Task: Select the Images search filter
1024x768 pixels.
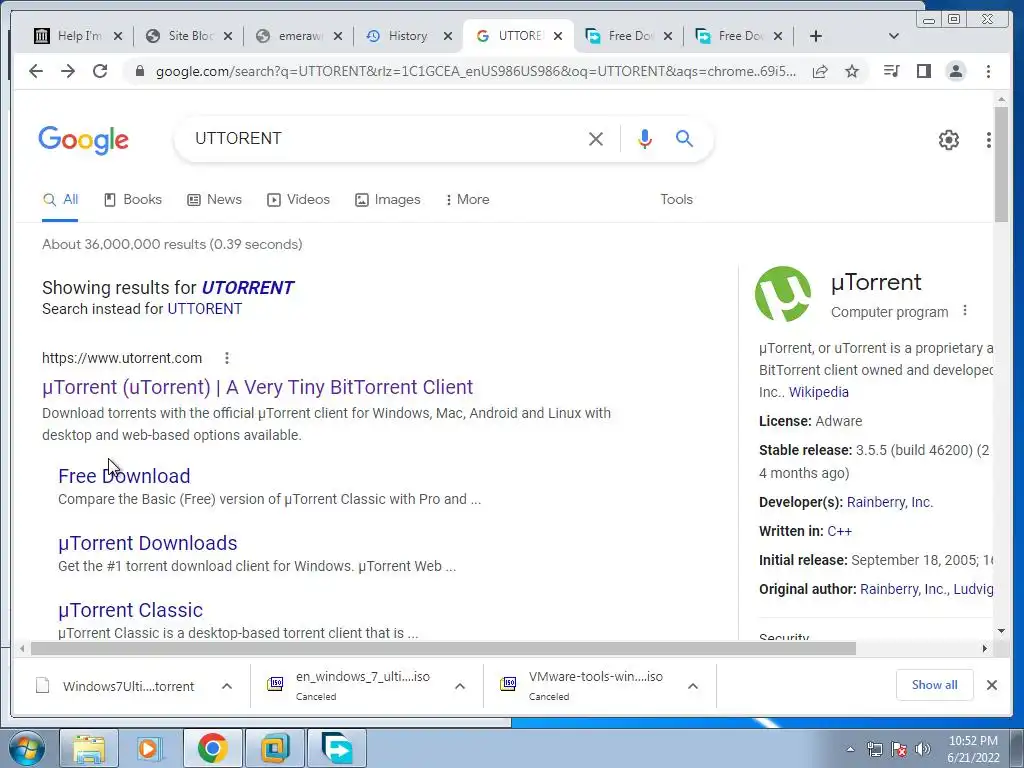Action: (x=388, y=199)
